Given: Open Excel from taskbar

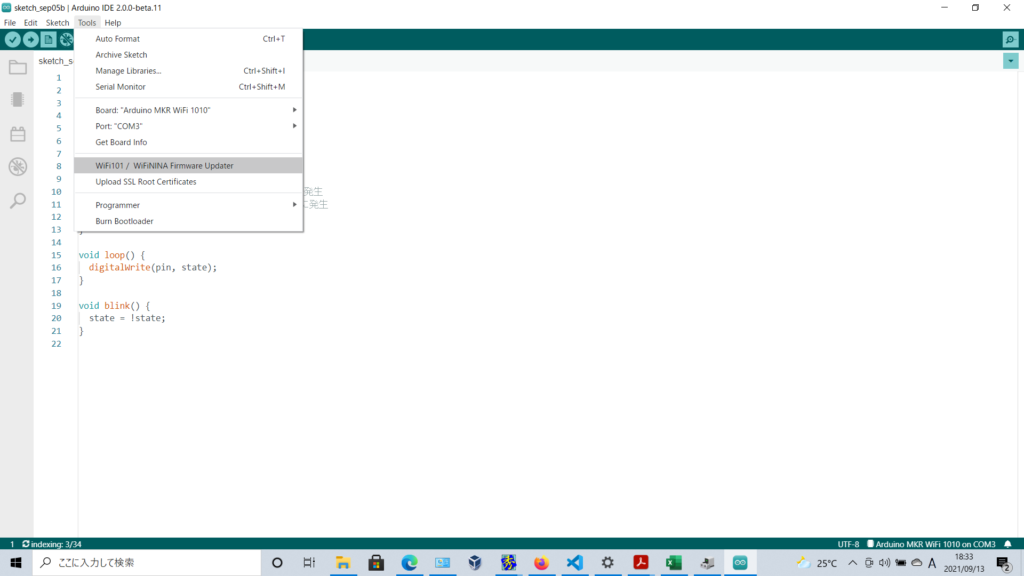Looking at the screenshot, I should point(674,562).
